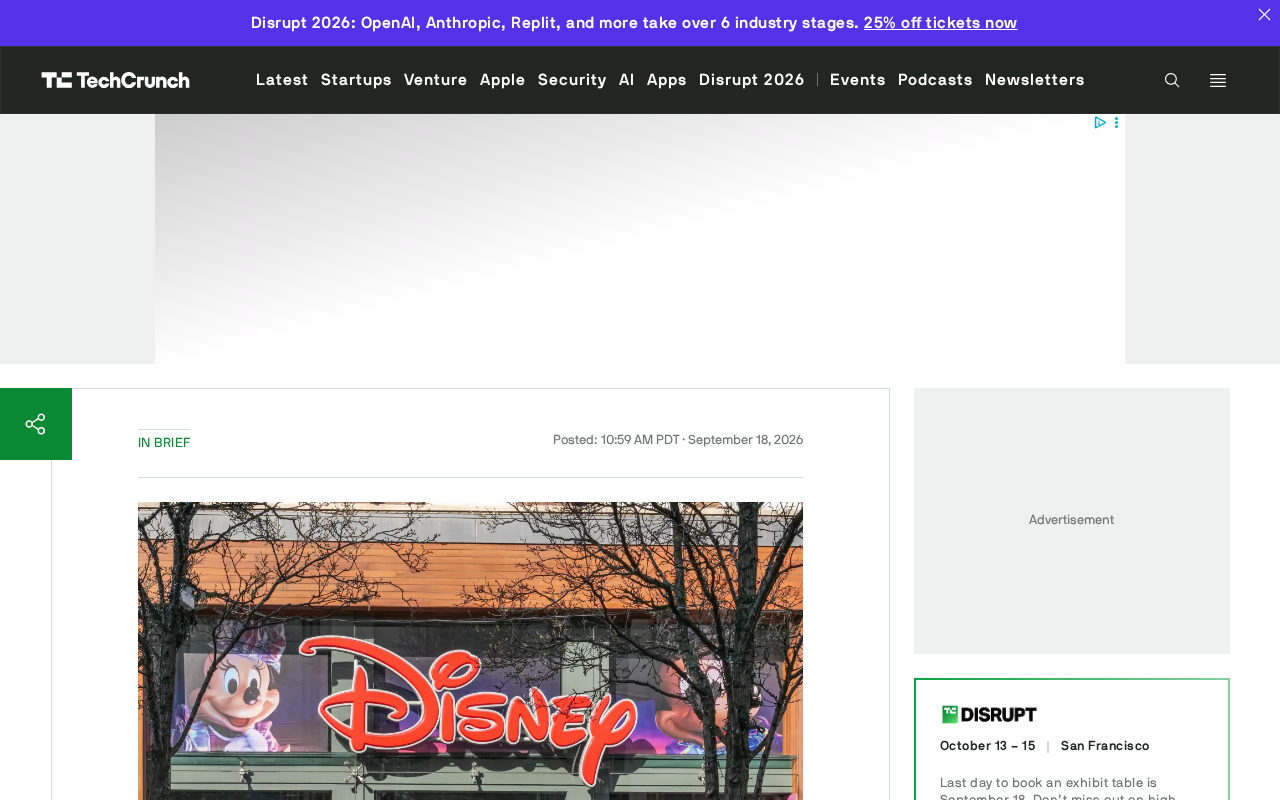
Task: Open the hamburger menu icon
Action: [x=1218, y=80]
